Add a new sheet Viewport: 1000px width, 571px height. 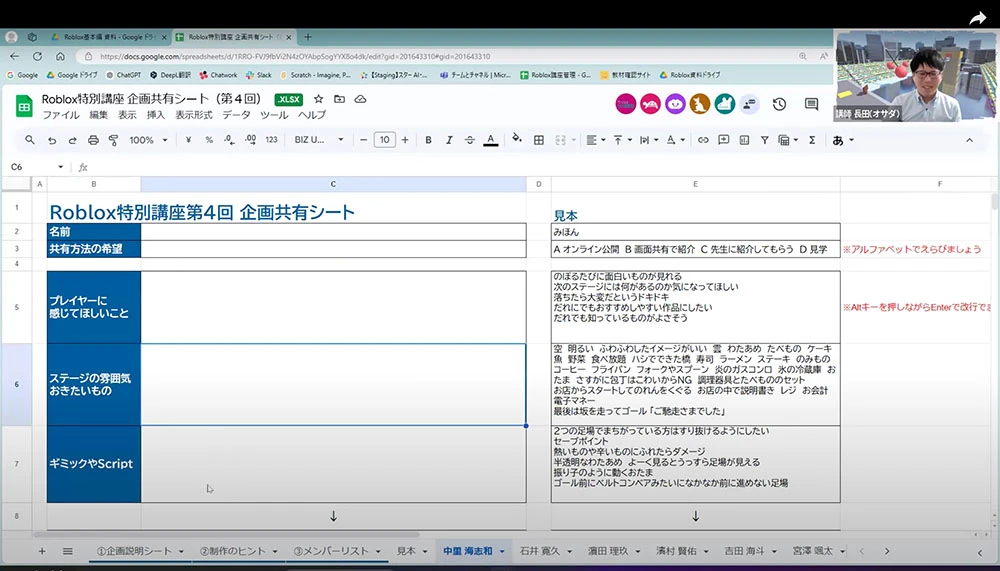(x=42, y=551)
